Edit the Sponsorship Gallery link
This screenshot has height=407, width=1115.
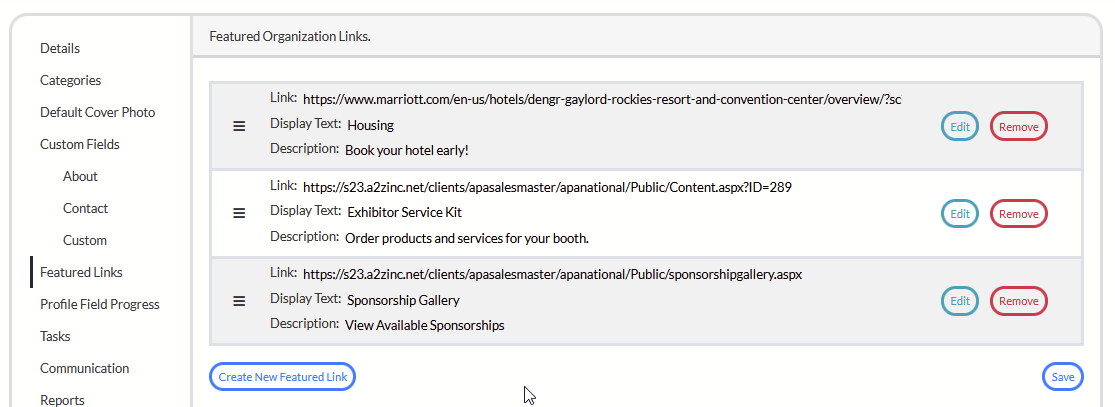click(960, 301)
